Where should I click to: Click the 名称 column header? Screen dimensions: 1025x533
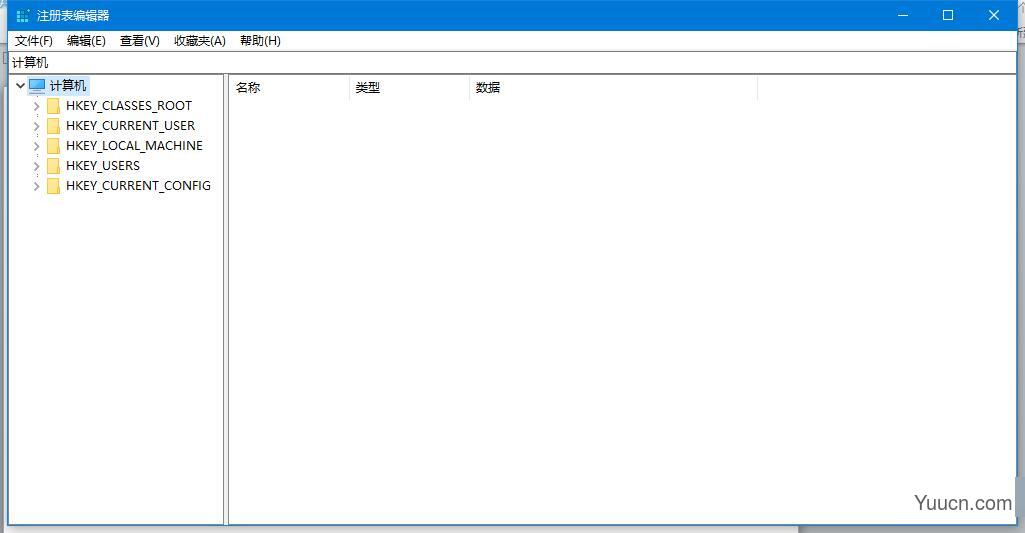click(x=289, y=88)
